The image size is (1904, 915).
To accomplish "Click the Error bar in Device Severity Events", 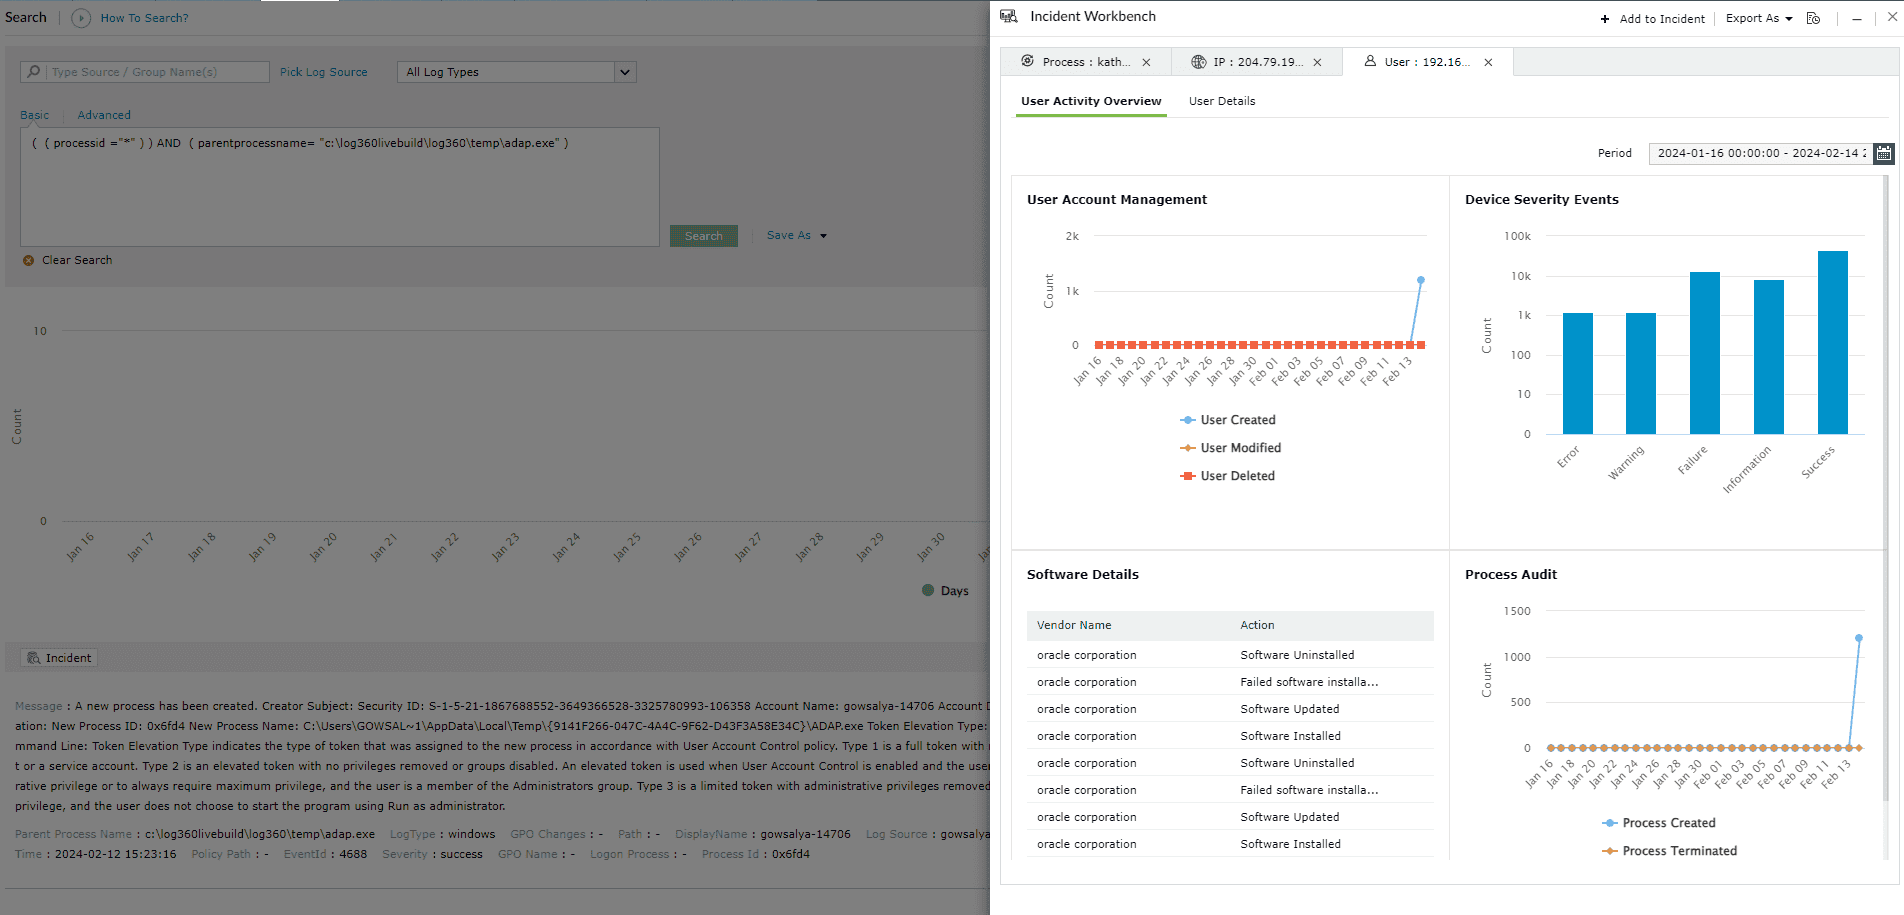I will 1578,373.
